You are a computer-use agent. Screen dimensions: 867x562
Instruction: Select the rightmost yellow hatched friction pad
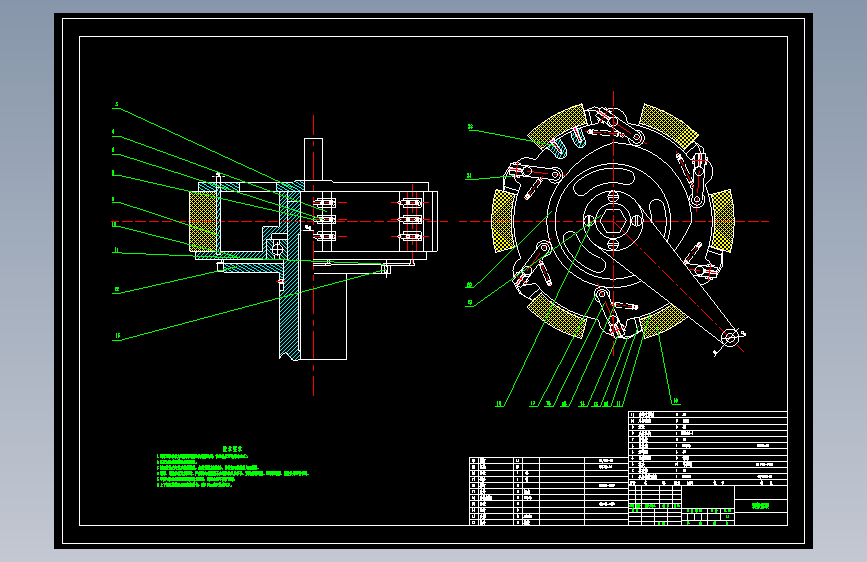point(722,221)
